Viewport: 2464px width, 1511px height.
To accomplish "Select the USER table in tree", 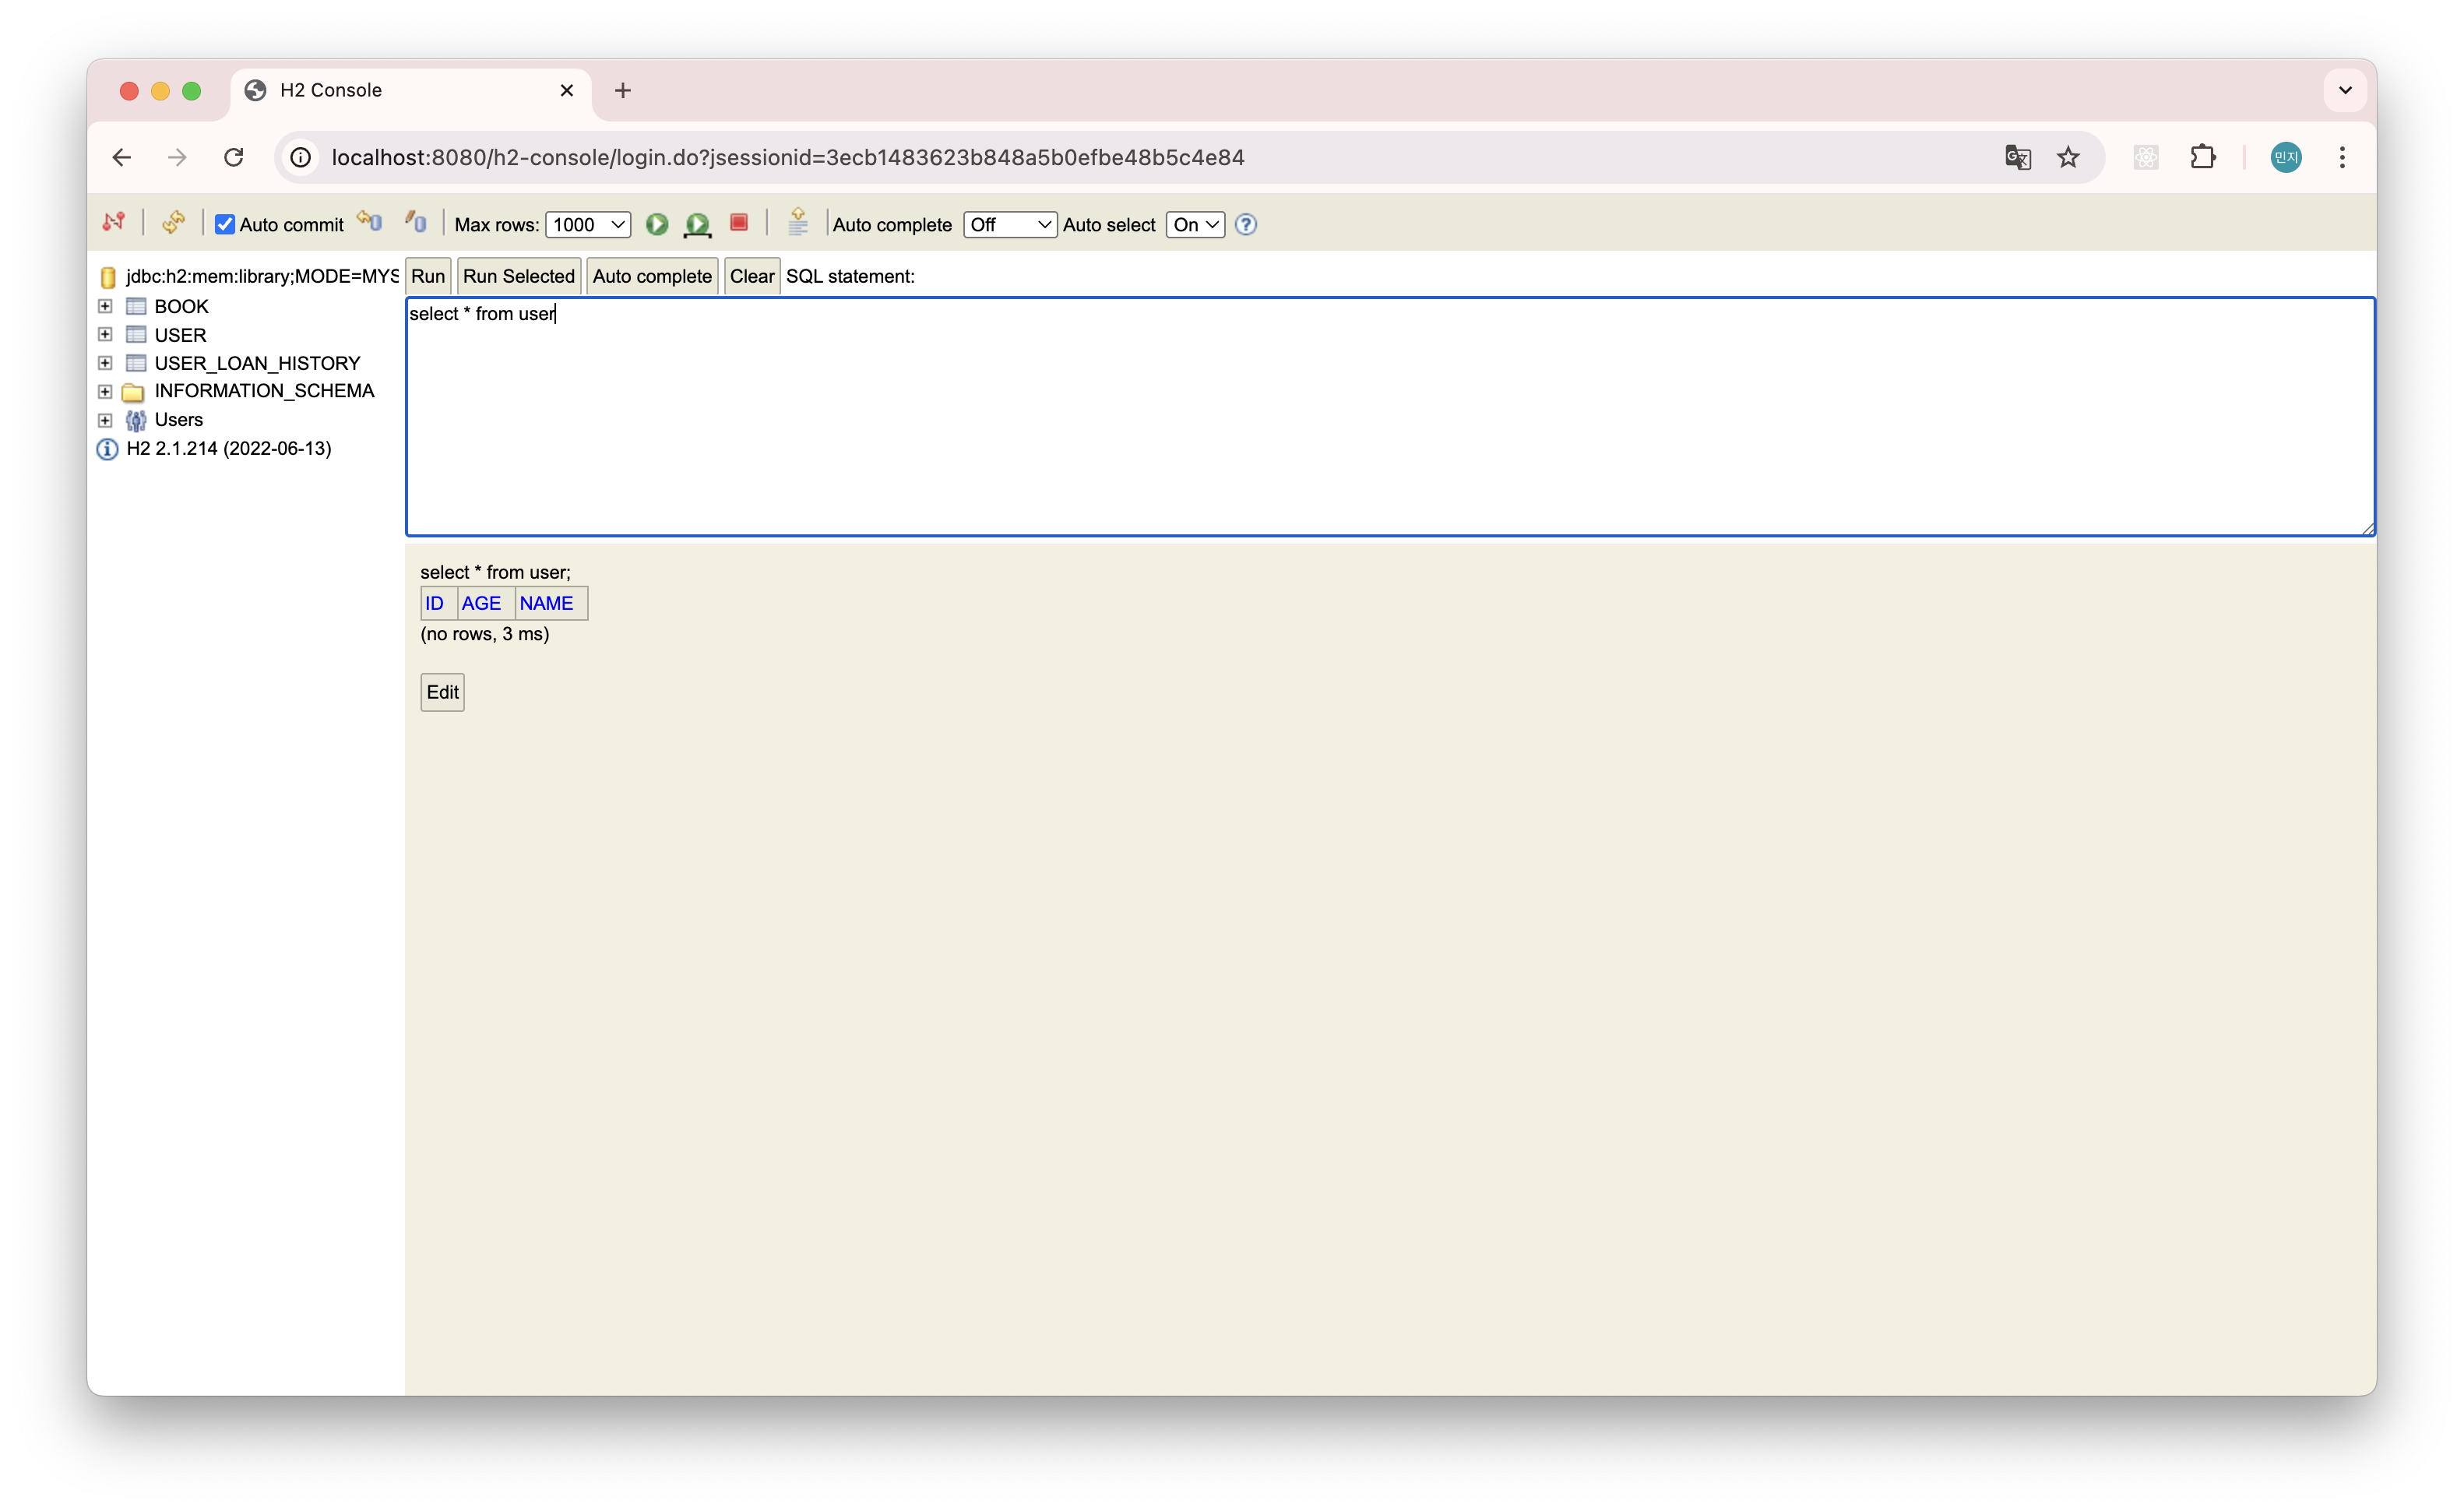I will (x=181, y=335).
